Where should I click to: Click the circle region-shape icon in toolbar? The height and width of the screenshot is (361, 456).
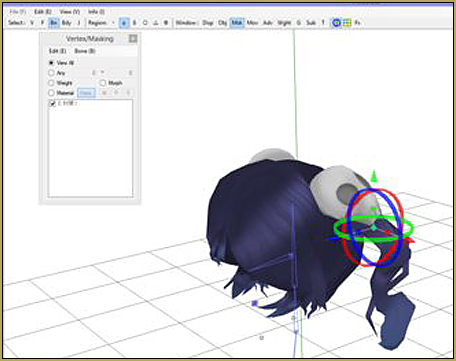click(x=145, y=23)
